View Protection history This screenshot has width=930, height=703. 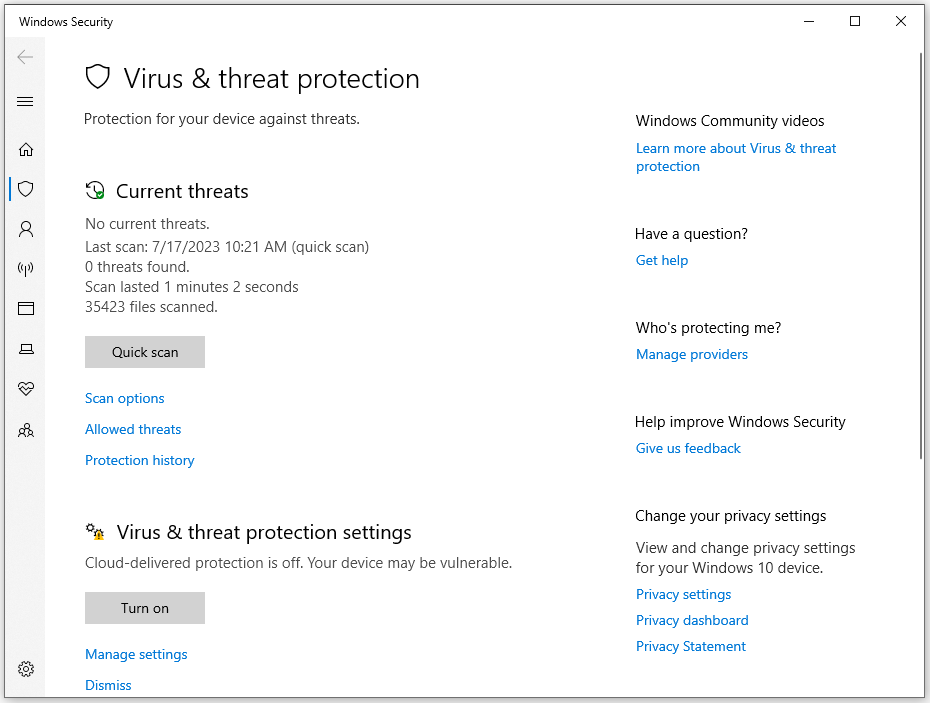[139, 460]
